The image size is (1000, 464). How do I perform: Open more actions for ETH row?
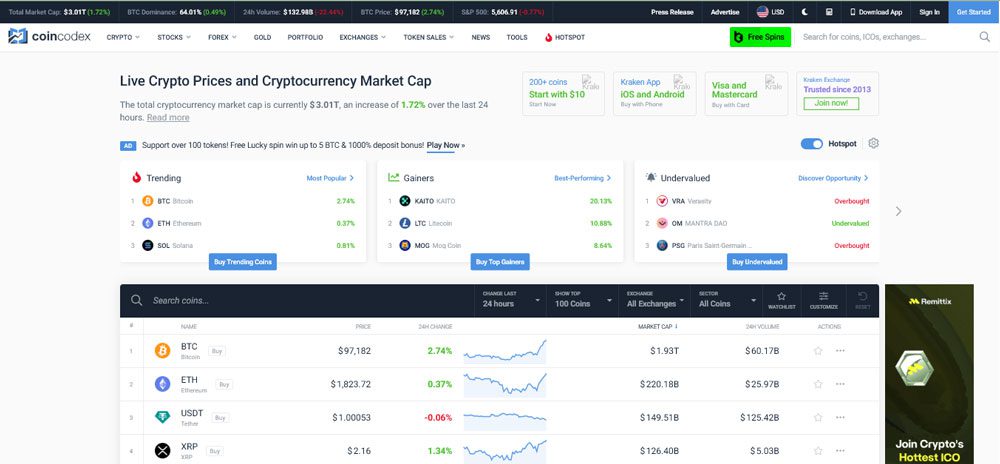coord(841,384)
